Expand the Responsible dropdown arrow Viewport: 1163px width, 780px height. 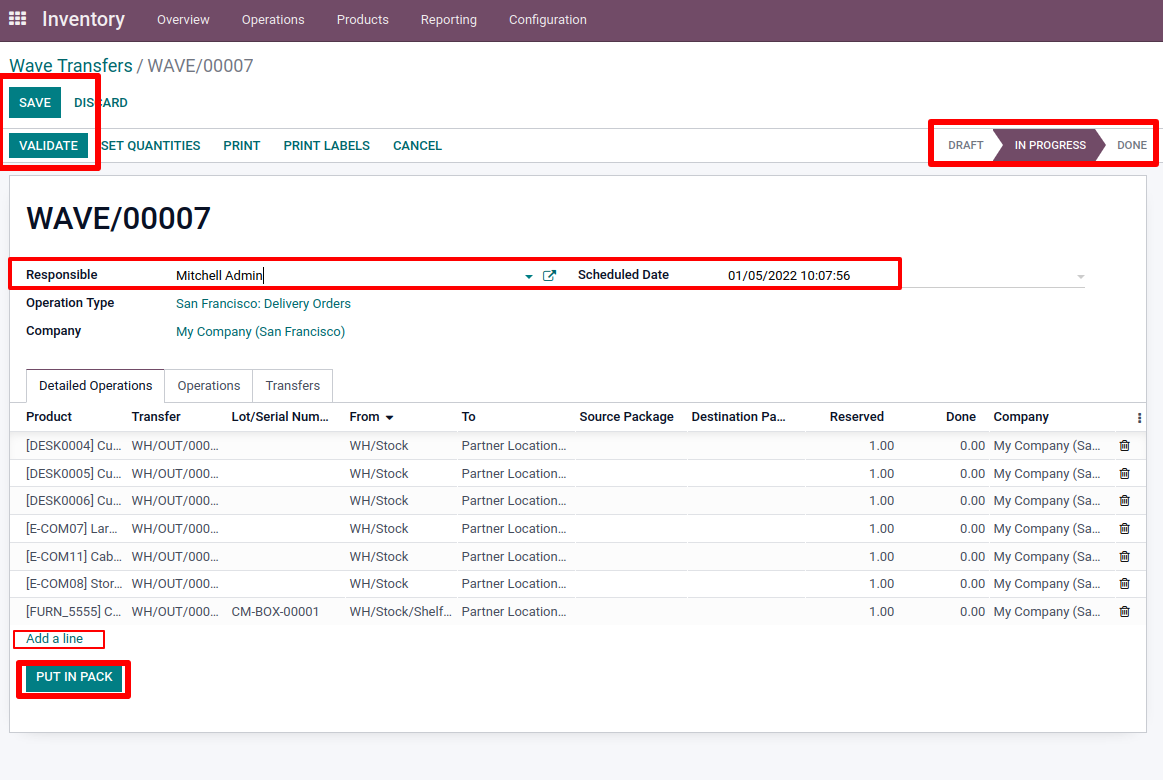click(529, 277)
